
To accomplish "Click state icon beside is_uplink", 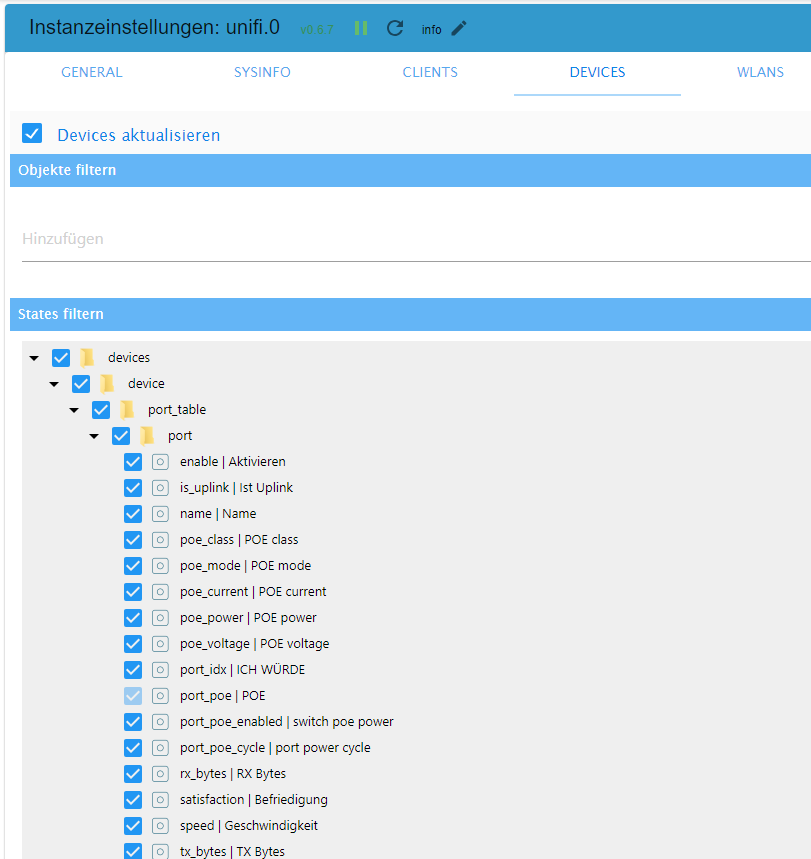I will (x=160, y=488).
